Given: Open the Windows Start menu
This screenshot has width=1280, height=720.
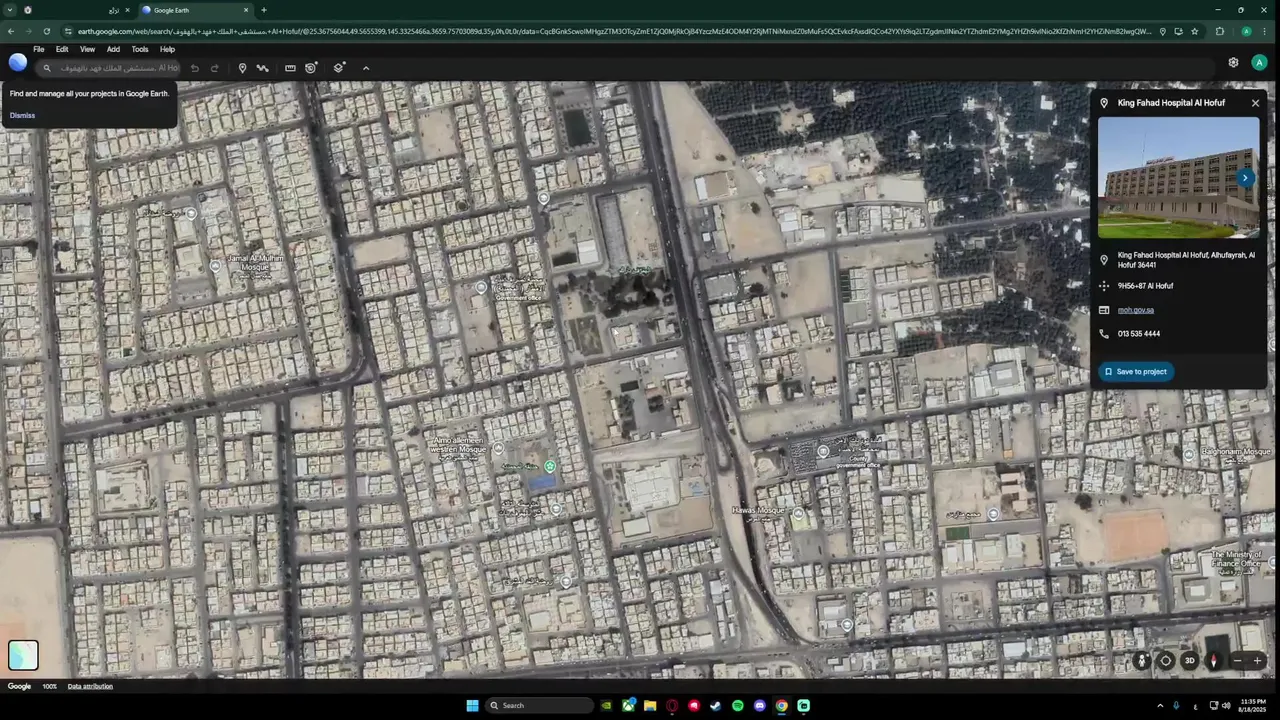Looking at the screenshot, I should coord(472,705).
